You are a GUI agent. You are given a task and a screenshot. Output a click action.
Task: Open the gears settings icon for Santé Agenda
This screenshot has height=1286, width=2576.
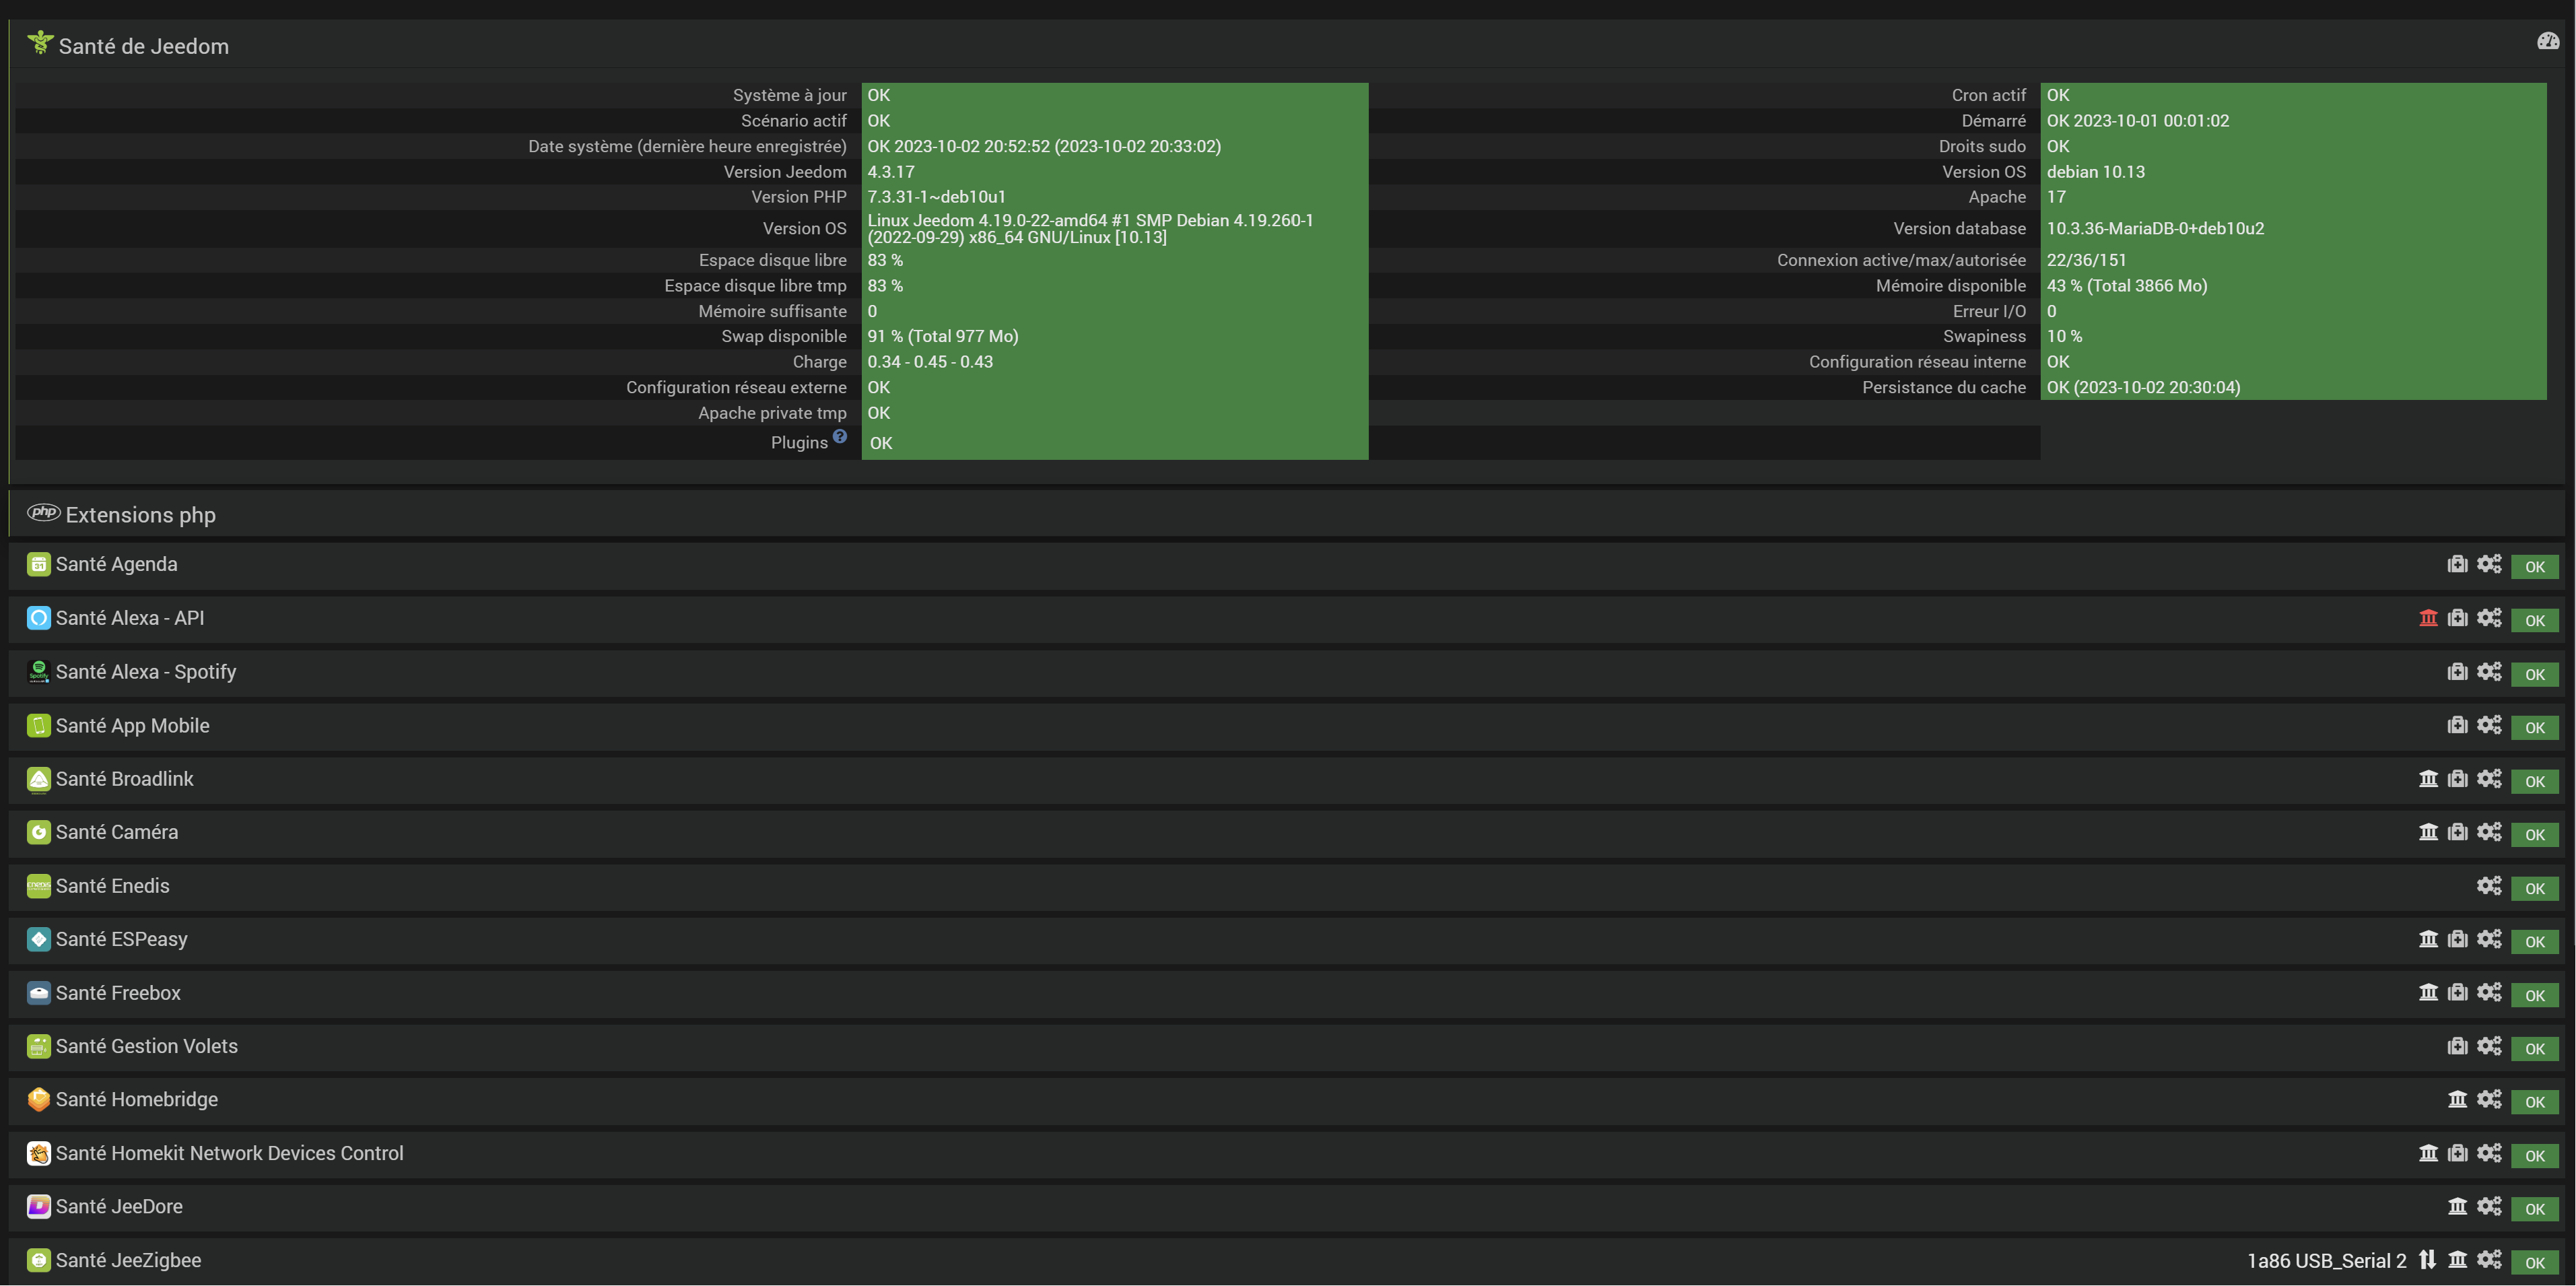pos(2489,564)
